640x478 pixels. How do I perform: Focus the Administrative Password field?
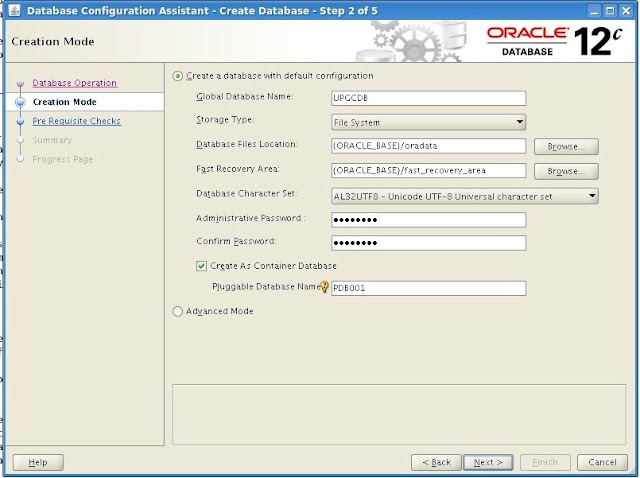click(429, 220)
